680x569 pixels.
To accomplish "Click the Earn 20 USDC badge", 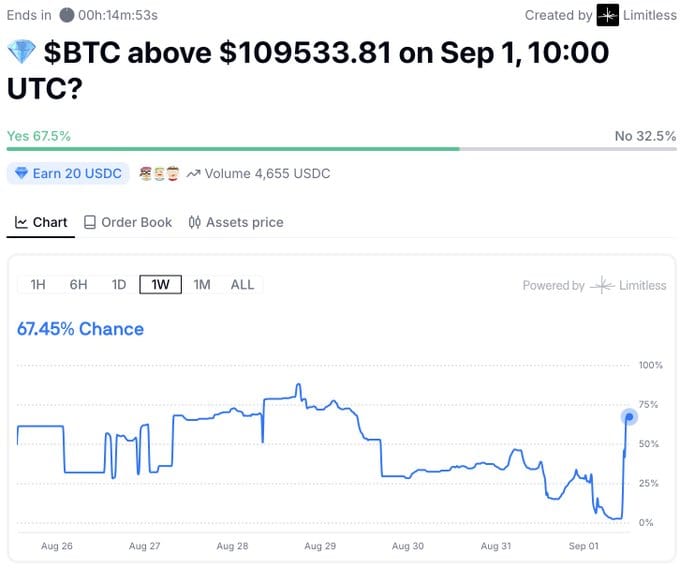I will [x=68, y=173].
